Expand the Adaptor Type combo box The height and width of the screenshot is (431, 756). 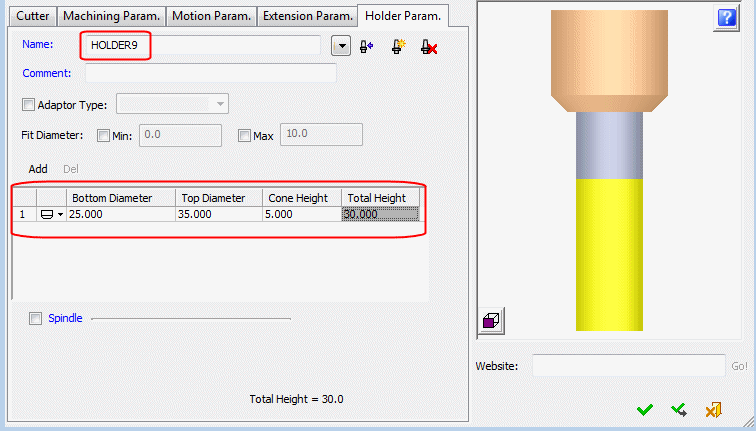(220, 104)
